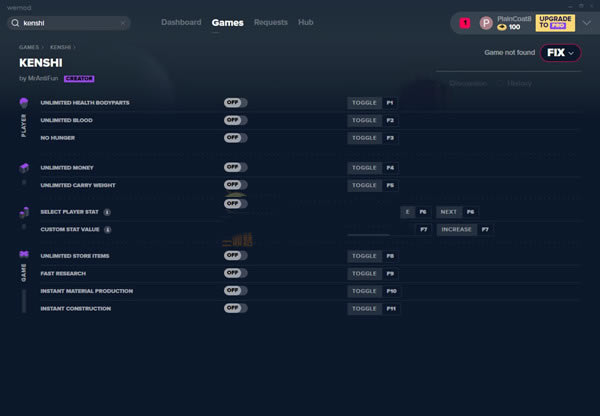600x416 pixels.
Task: Enable the Unlimited Blood switch
Action: point(236,120)
